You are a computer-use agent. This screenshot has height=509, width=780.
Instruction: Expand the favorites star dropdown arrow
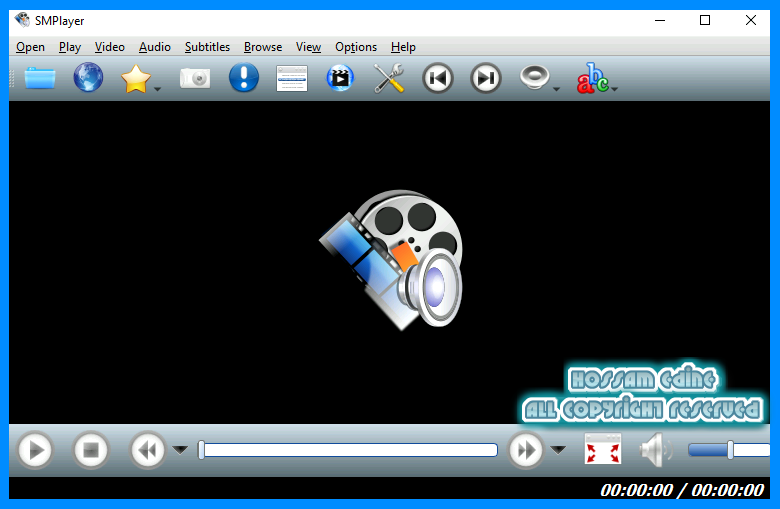pyautogui.click(x=158, y=89)
